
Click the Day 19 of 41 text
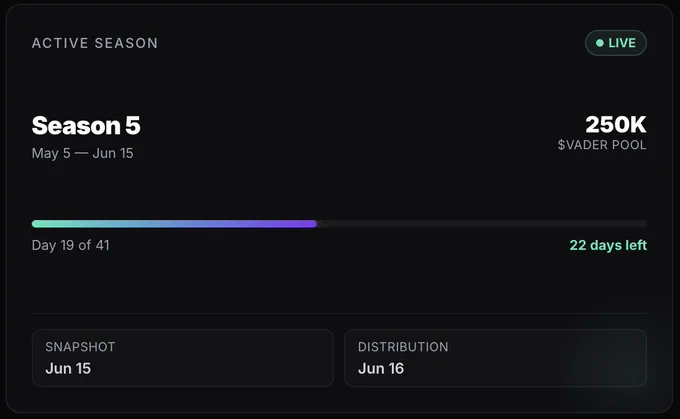(x=71, y=246)
